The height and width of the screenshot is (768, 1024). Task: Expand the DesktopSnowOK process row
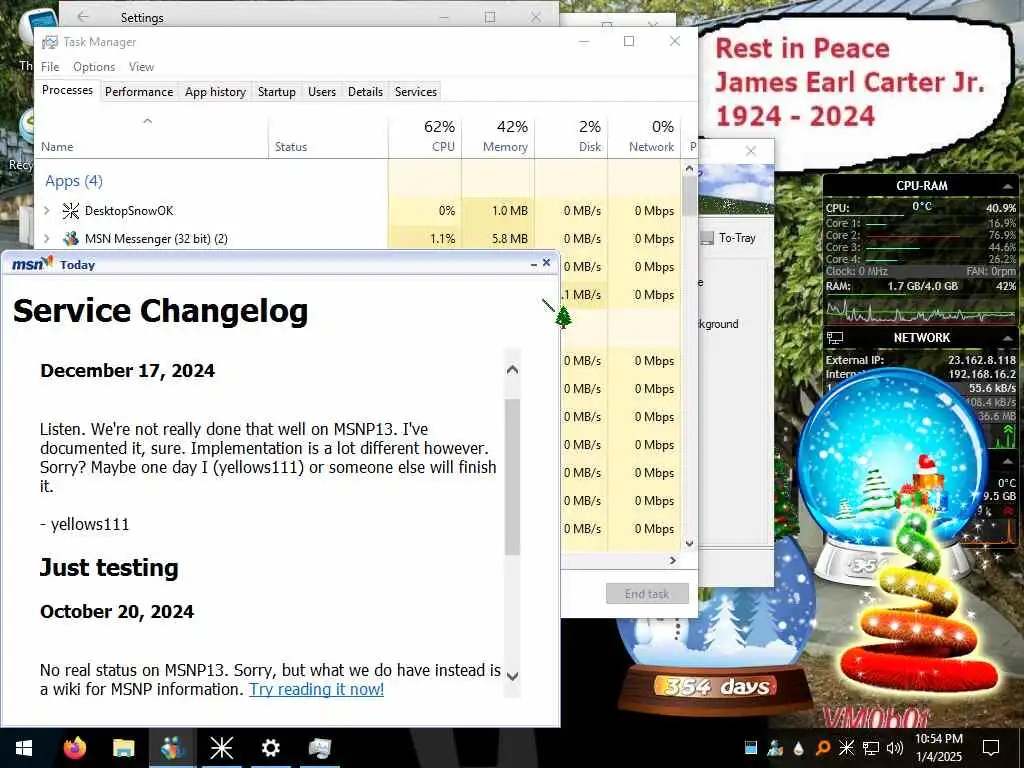pos(47,210)
